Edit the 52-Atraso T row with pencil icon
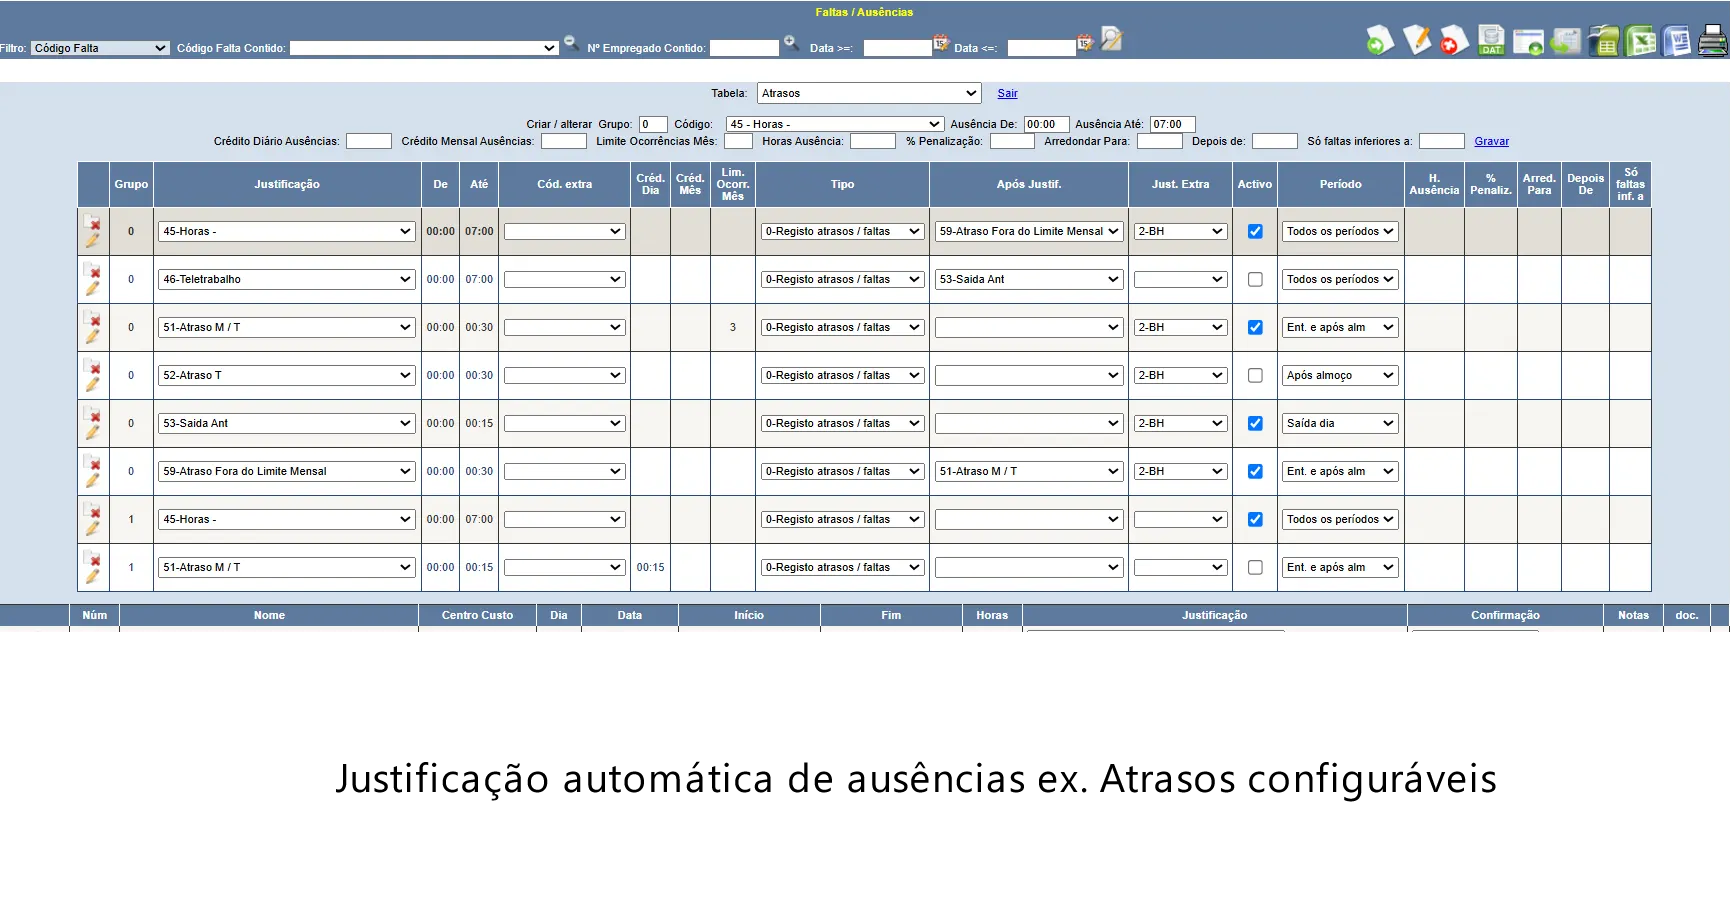 pyautogui.click(x=92, y=385)
